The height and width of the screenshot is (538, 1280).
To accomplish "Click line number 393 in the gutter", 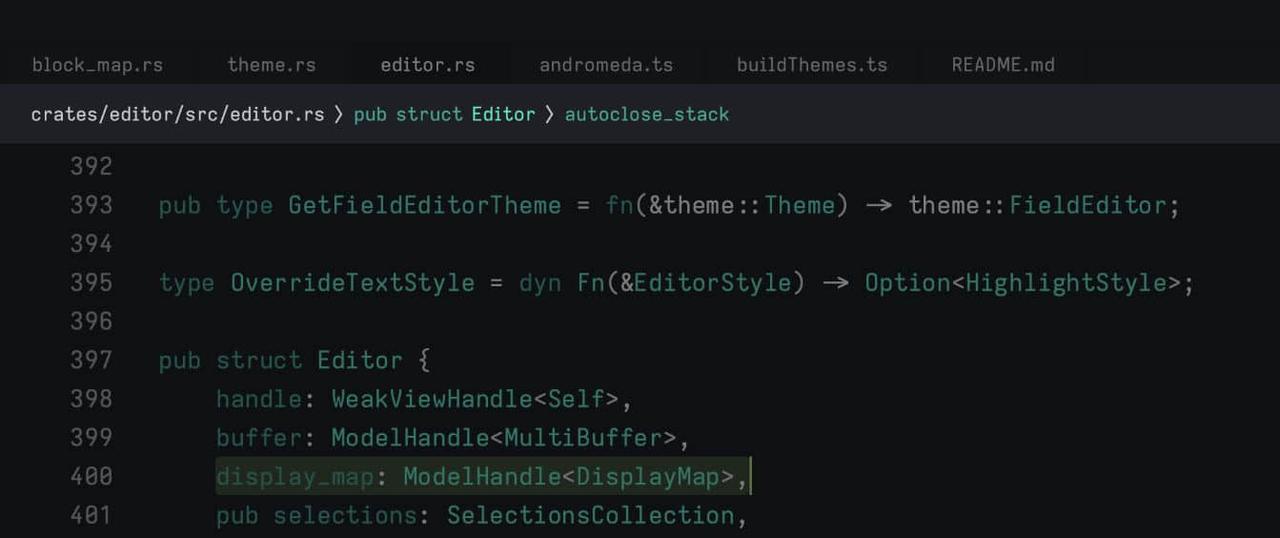I will [x=91, y=205].
